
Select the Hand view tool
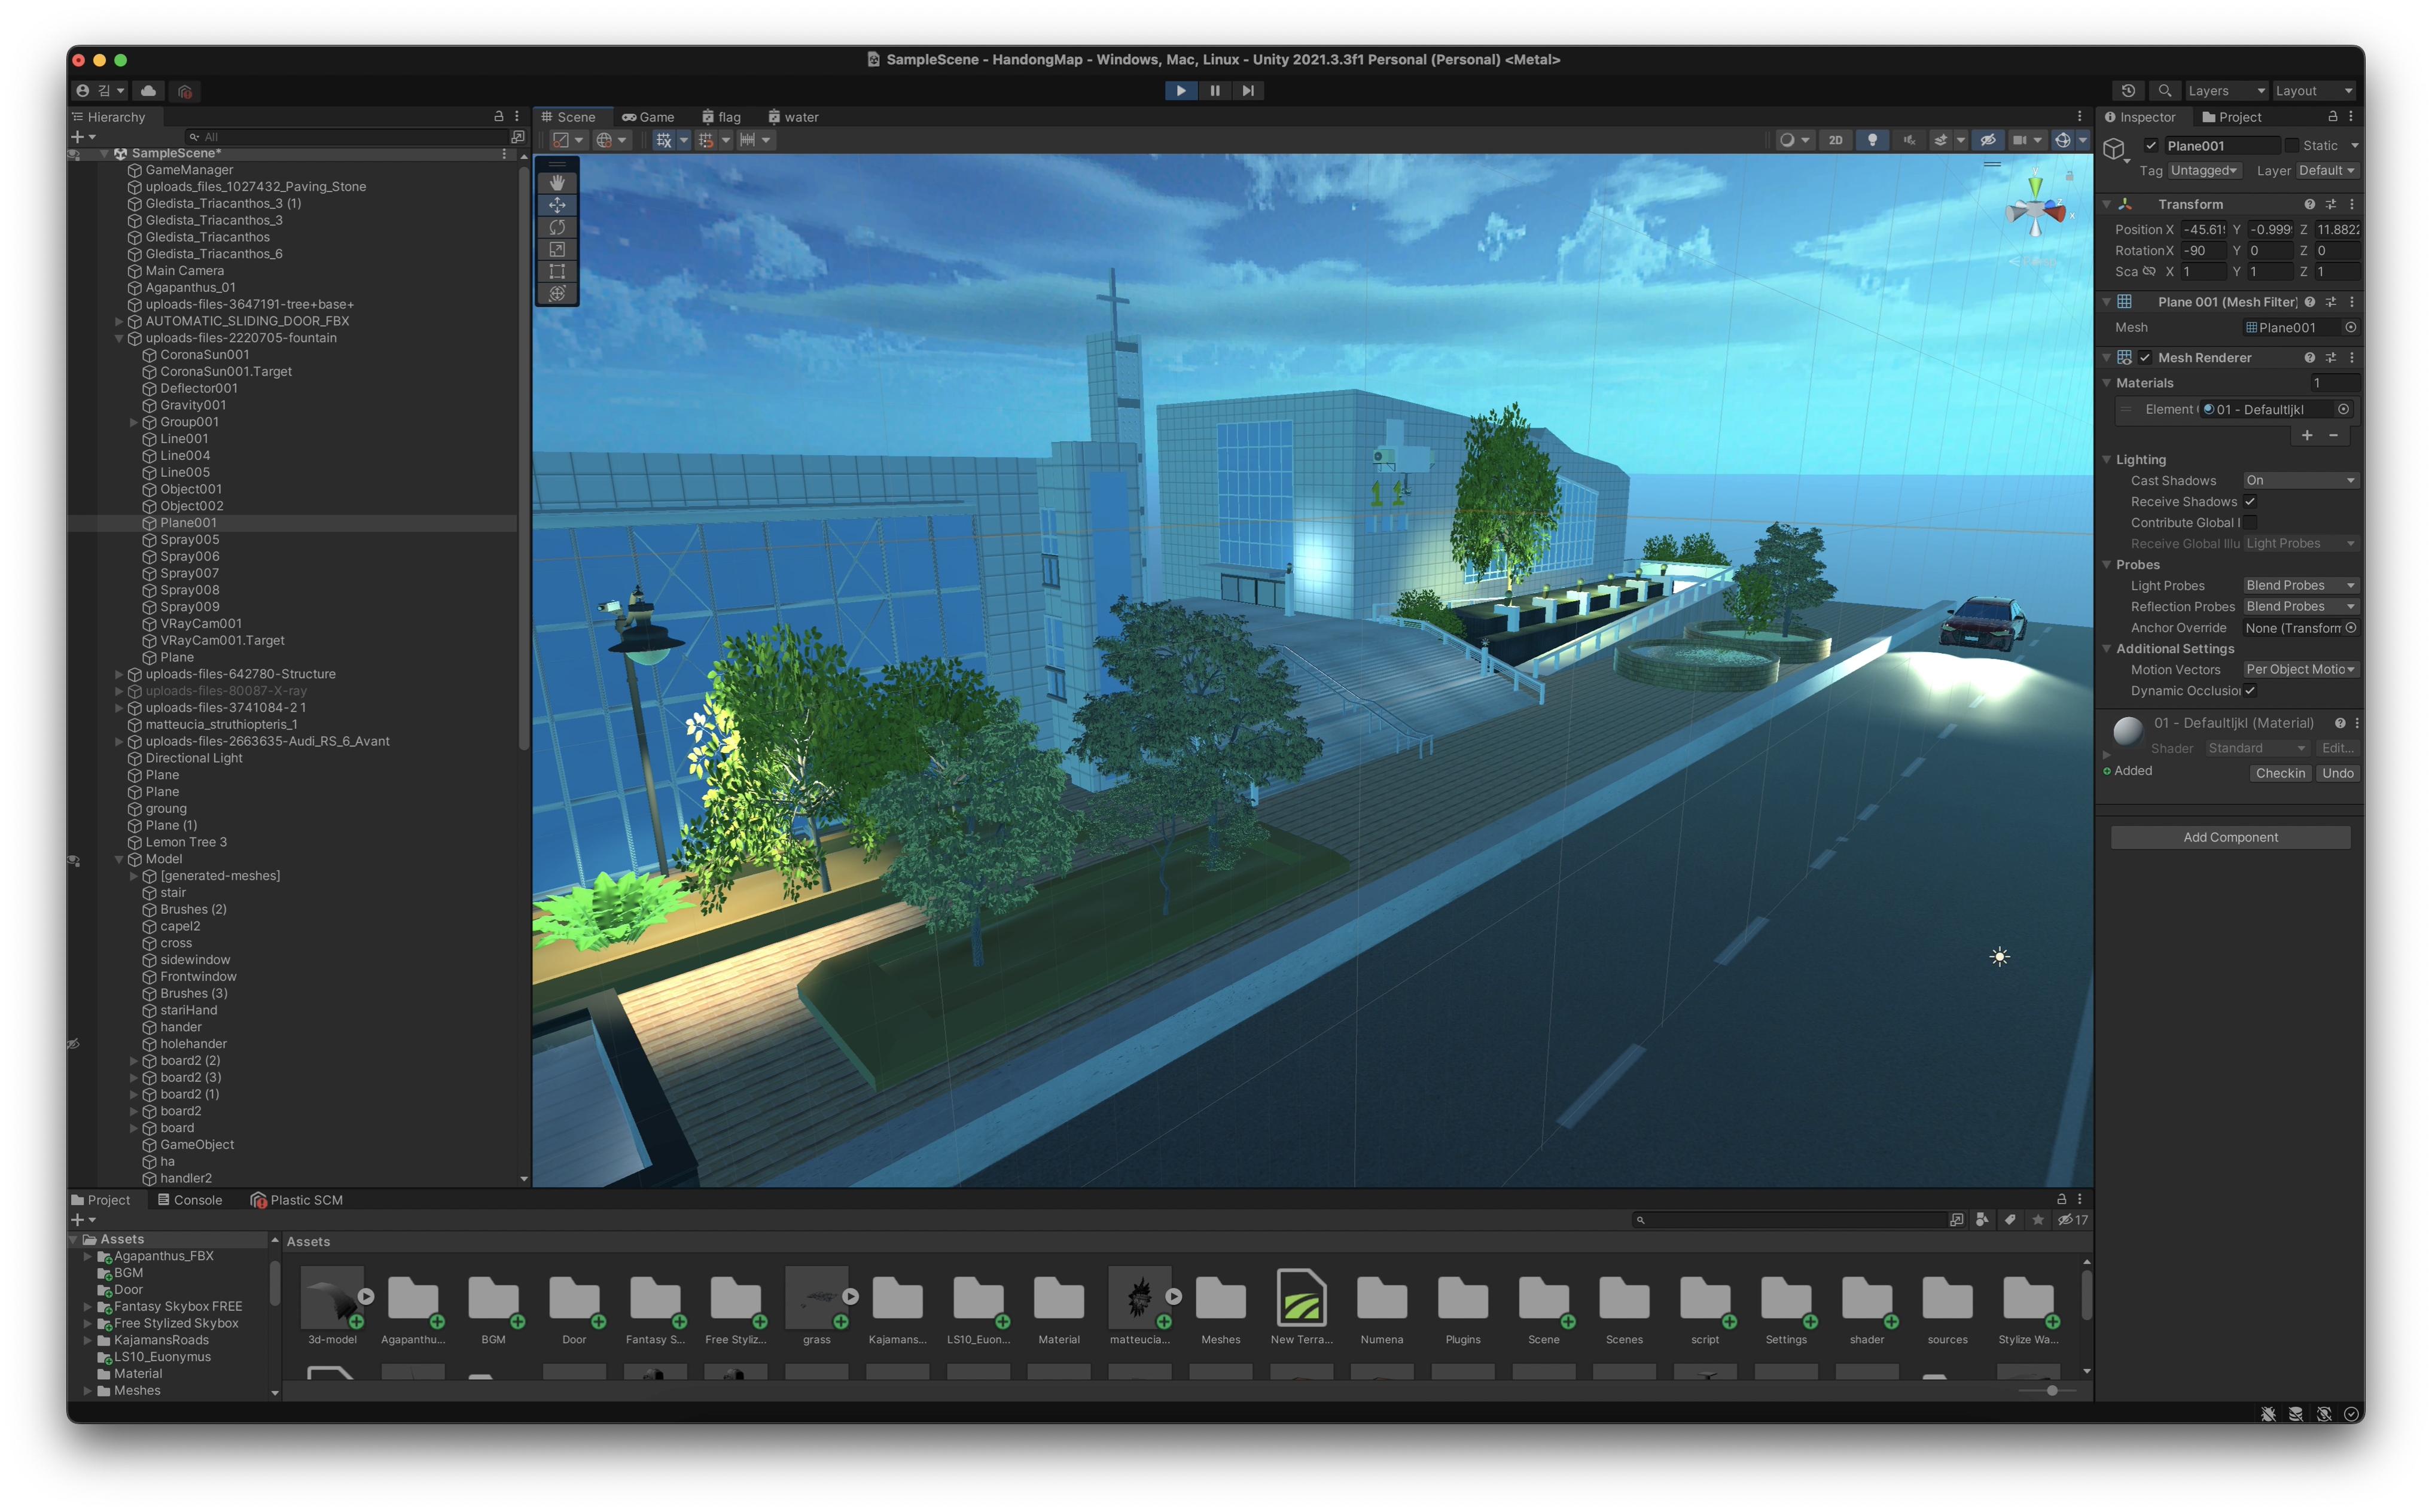pos(557,183)
